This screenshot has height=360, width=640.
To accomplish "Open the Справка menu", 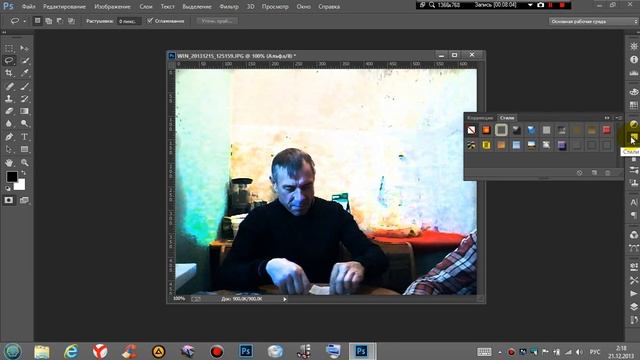I will pyautogui.click(x=329, y=7).
